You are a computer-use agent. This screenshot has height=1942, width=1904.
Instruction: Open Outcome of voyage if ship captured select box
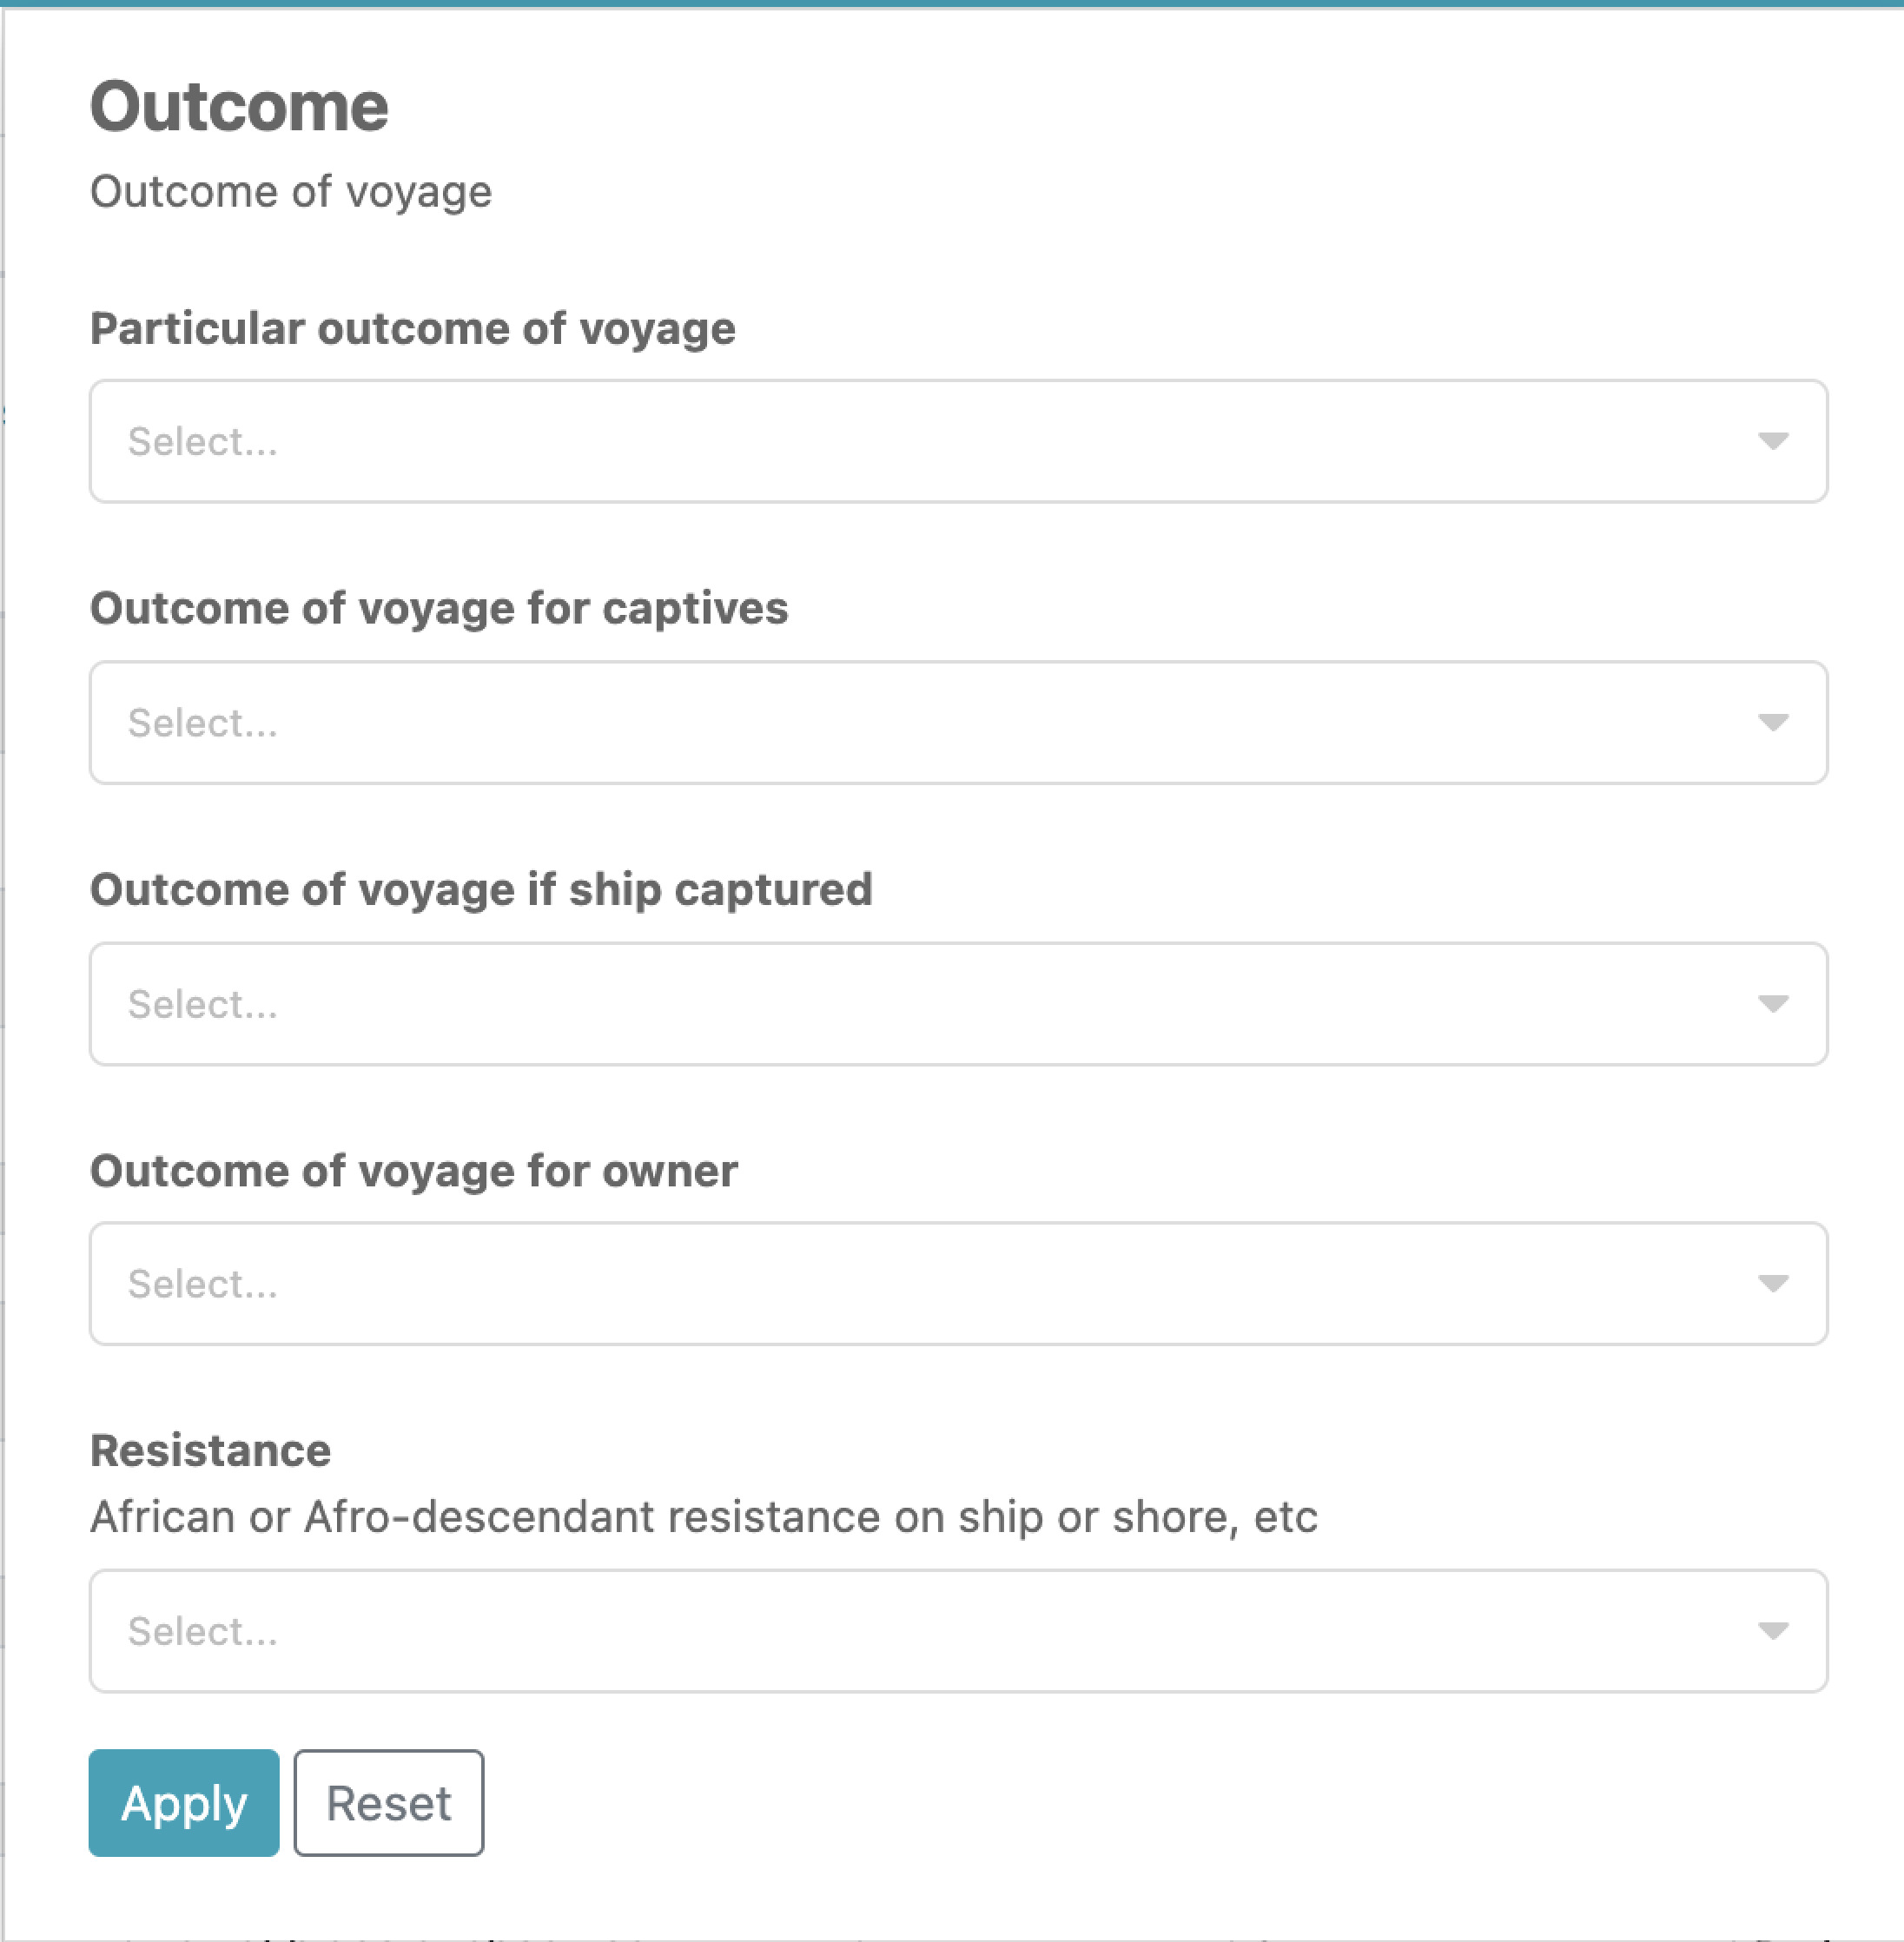click(x=900, y=1003)
